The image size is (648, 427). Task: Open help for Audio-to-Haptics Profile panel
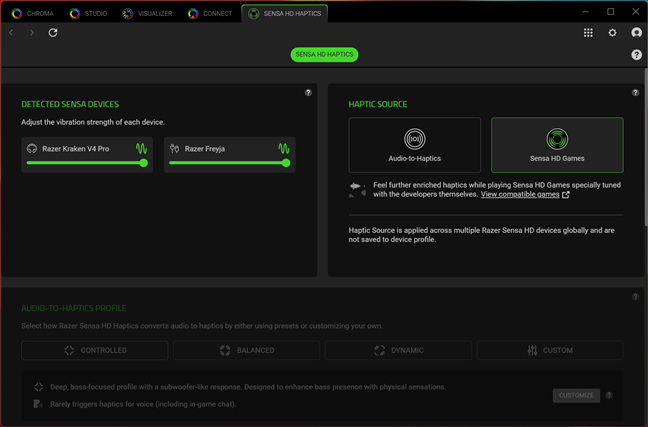(x=635, y=296)
